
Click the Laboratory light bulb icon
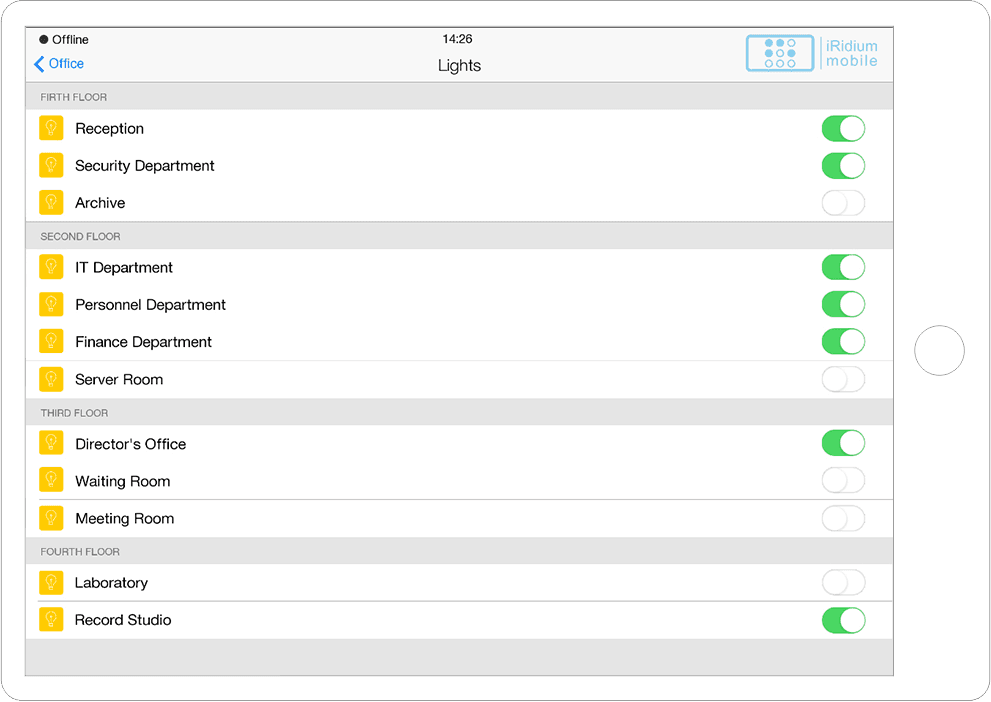click(51, 582)
